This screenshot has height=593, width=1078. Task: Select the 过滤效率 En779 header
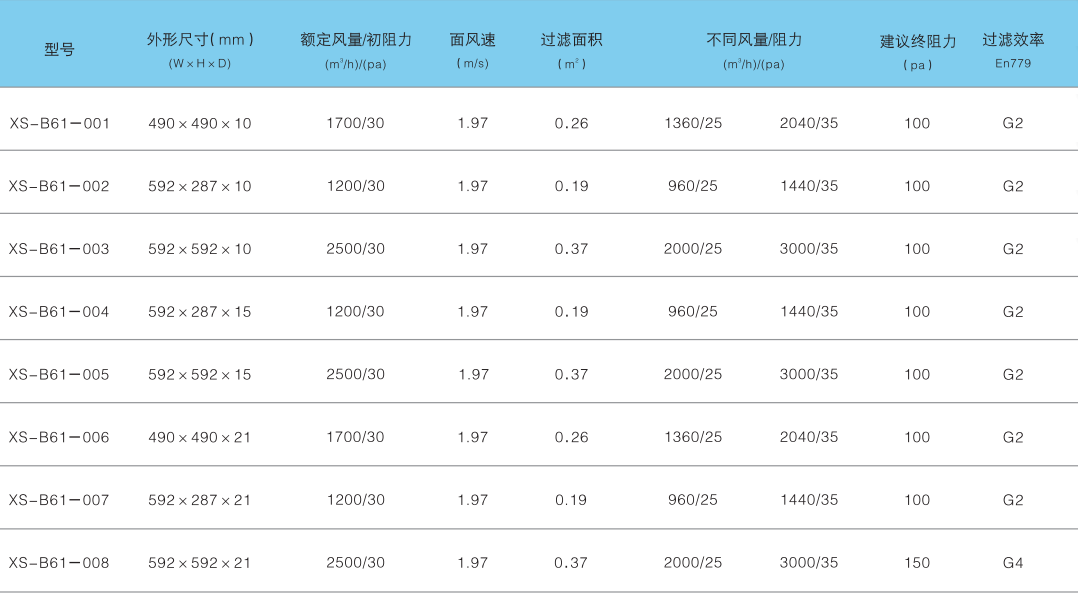1012,41
